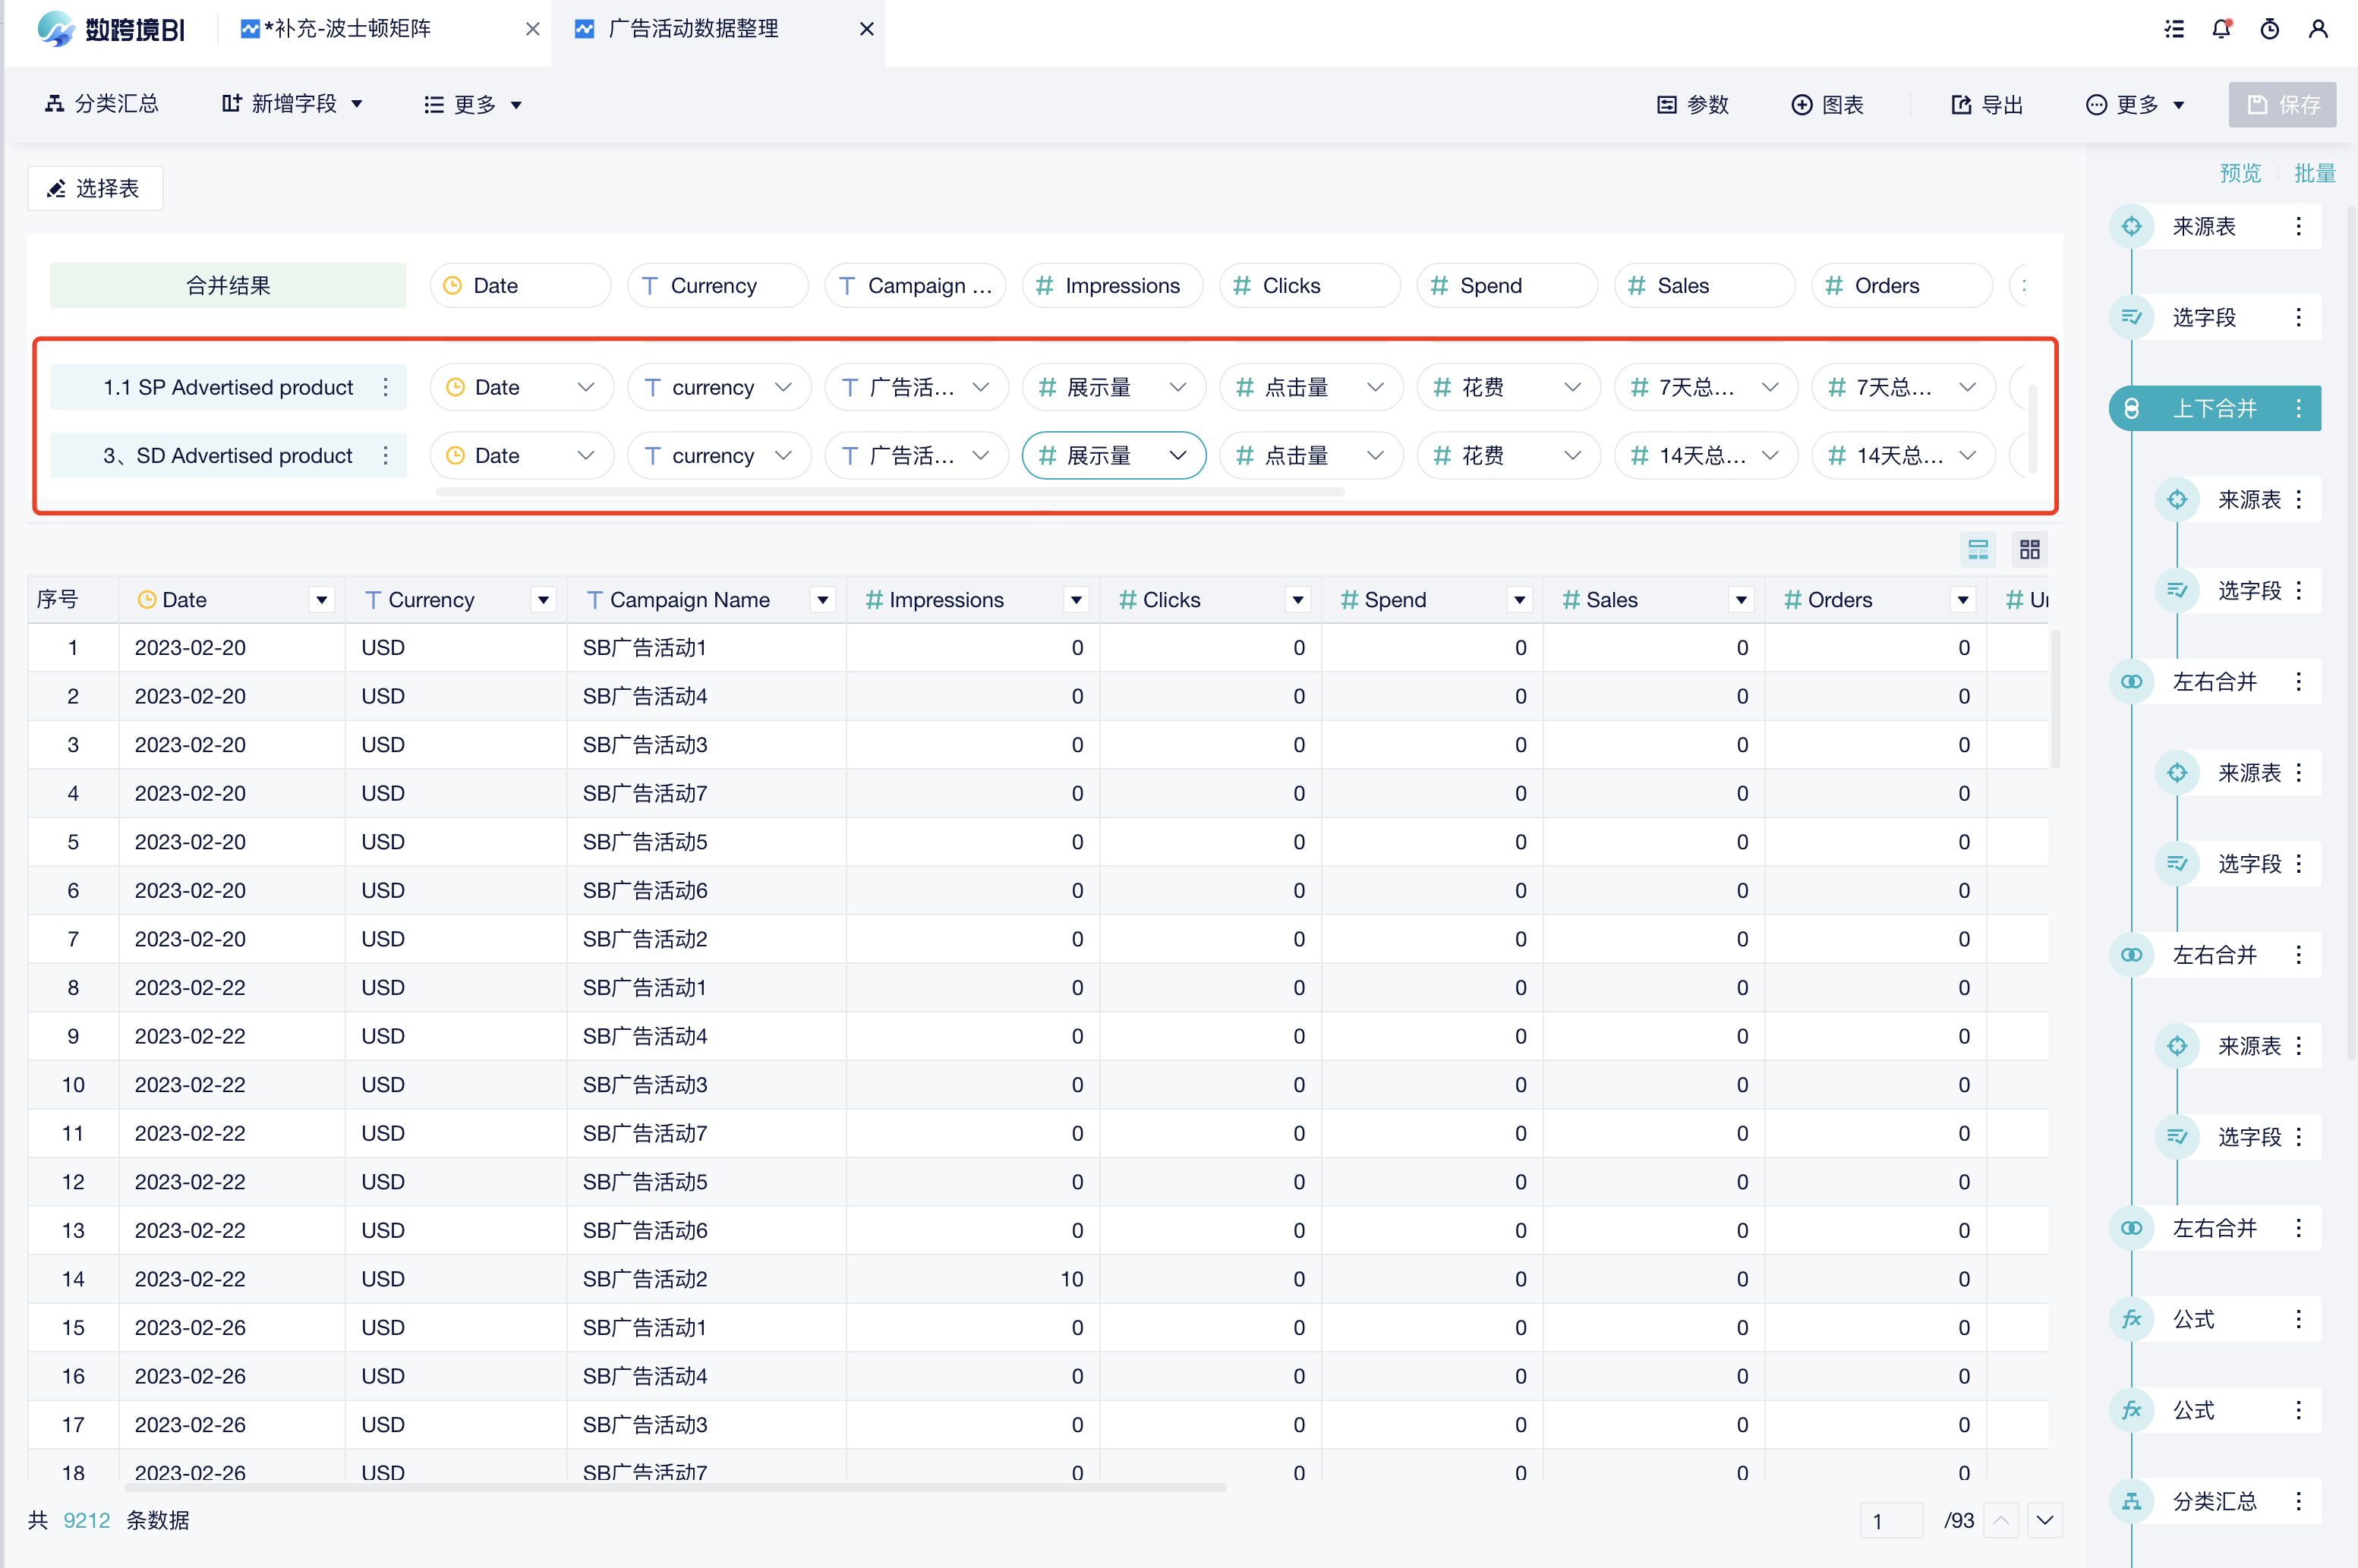2358x1568 pixels.
Task: Open menu dots for 上下合并 step
Action: (x=2299, y=408)
